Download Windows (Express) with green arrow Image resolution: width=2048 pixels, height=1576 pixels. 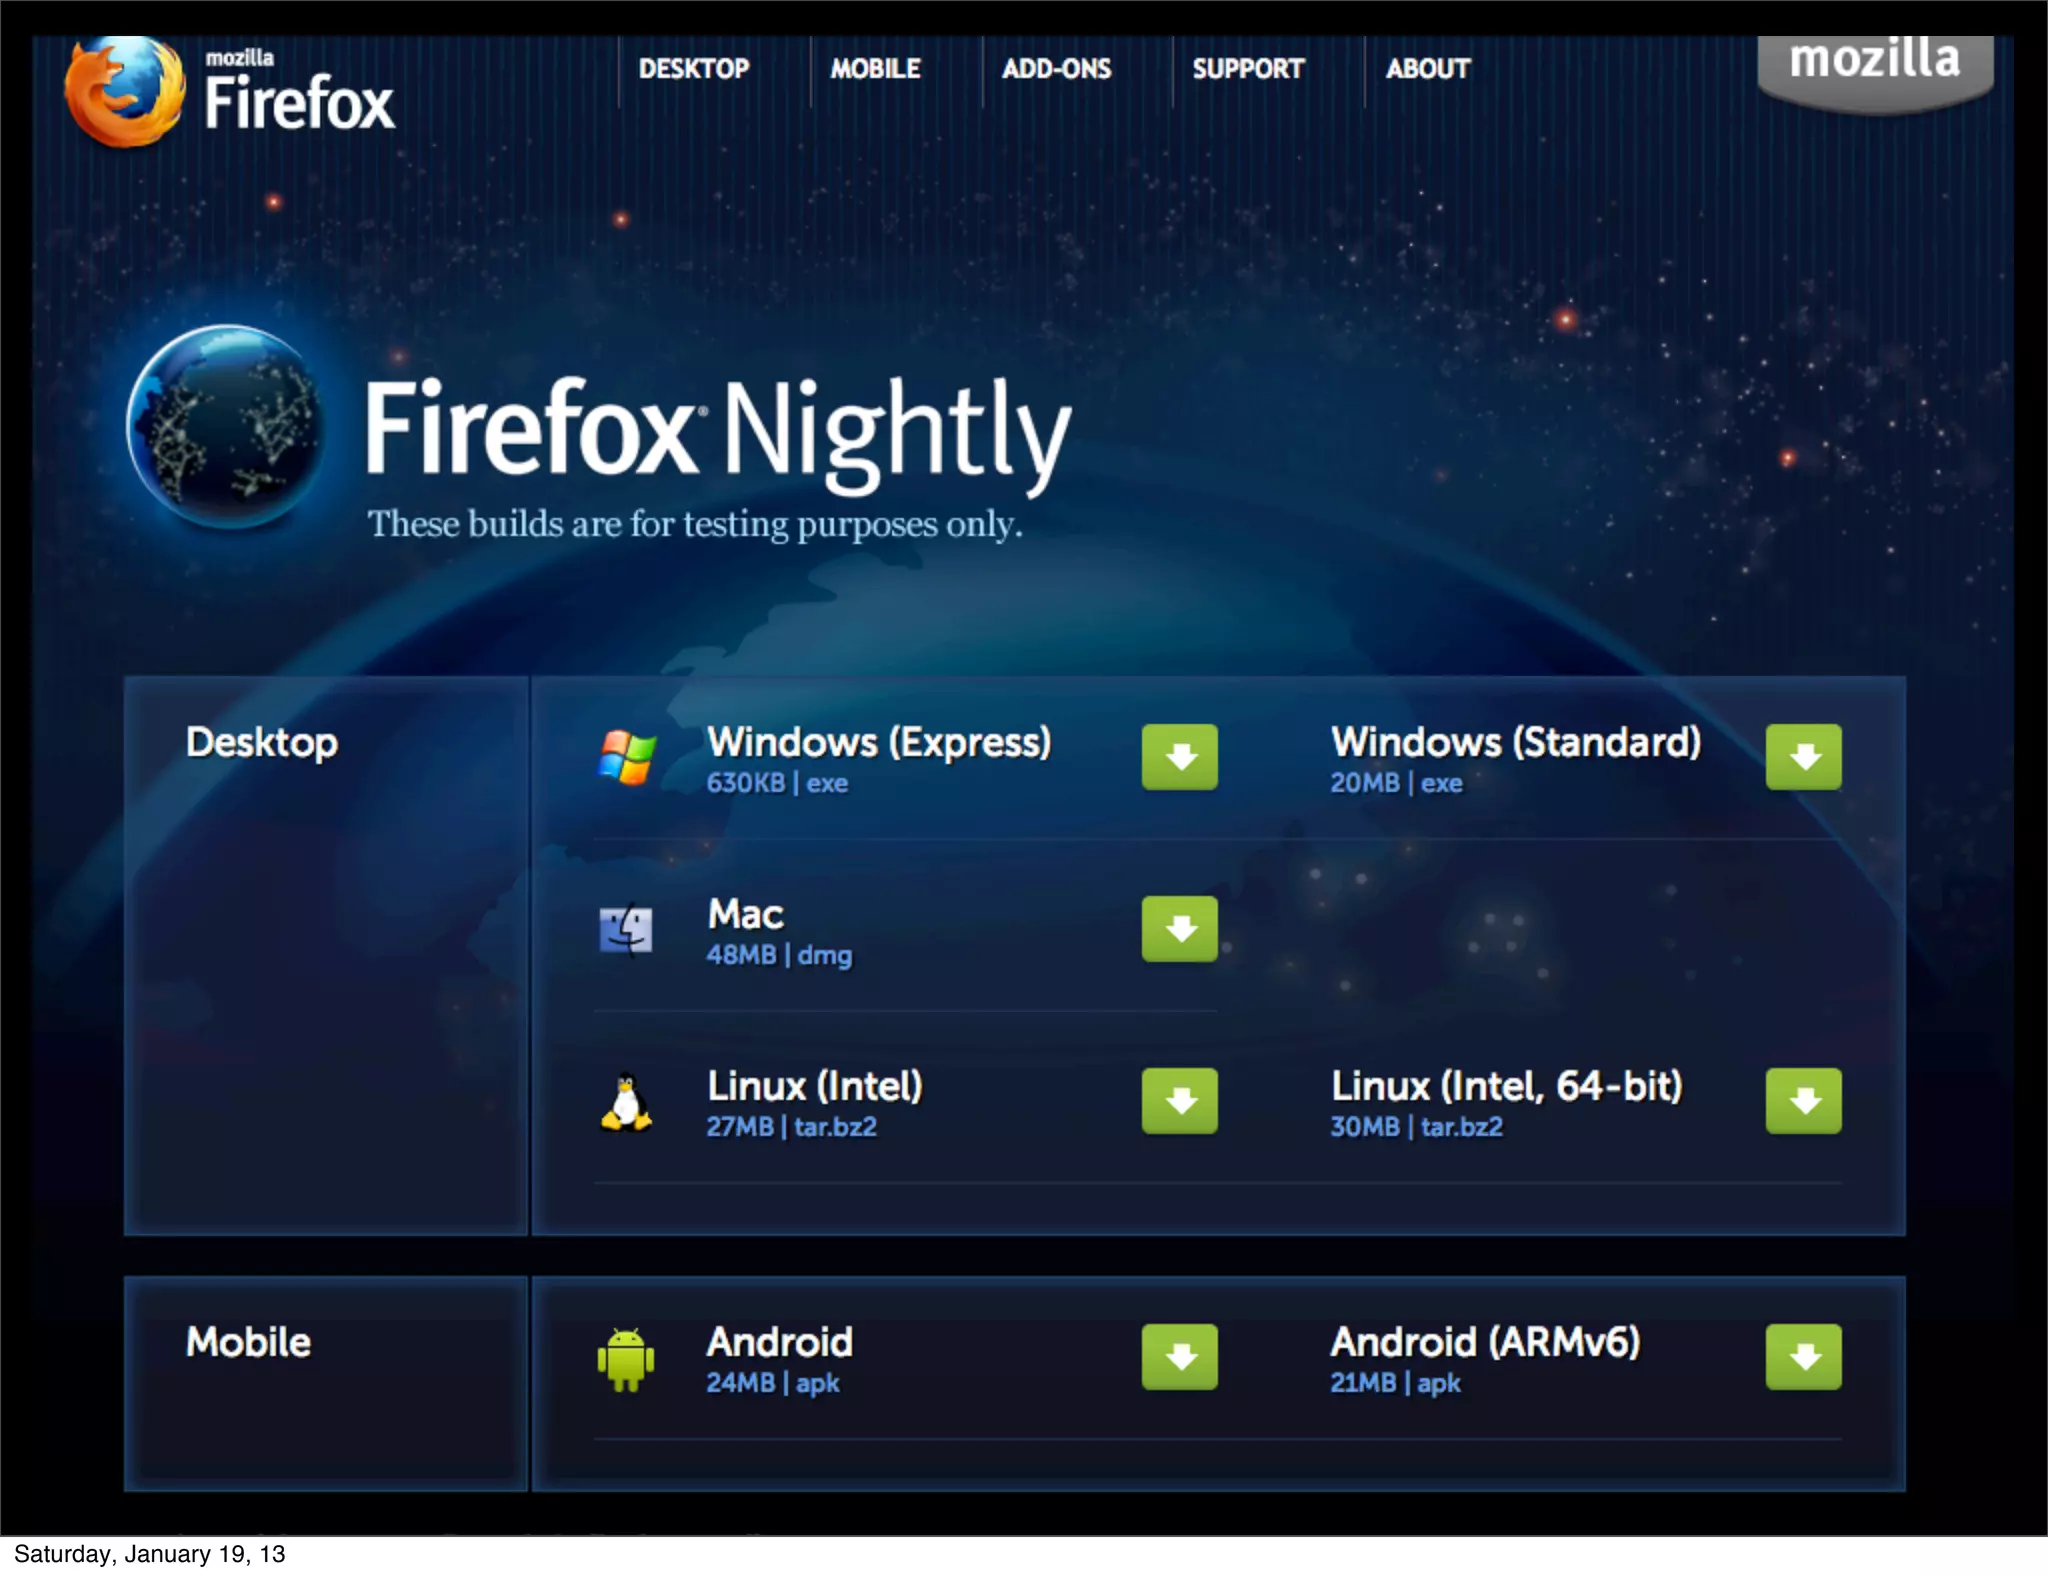(x=1179, y=757)
